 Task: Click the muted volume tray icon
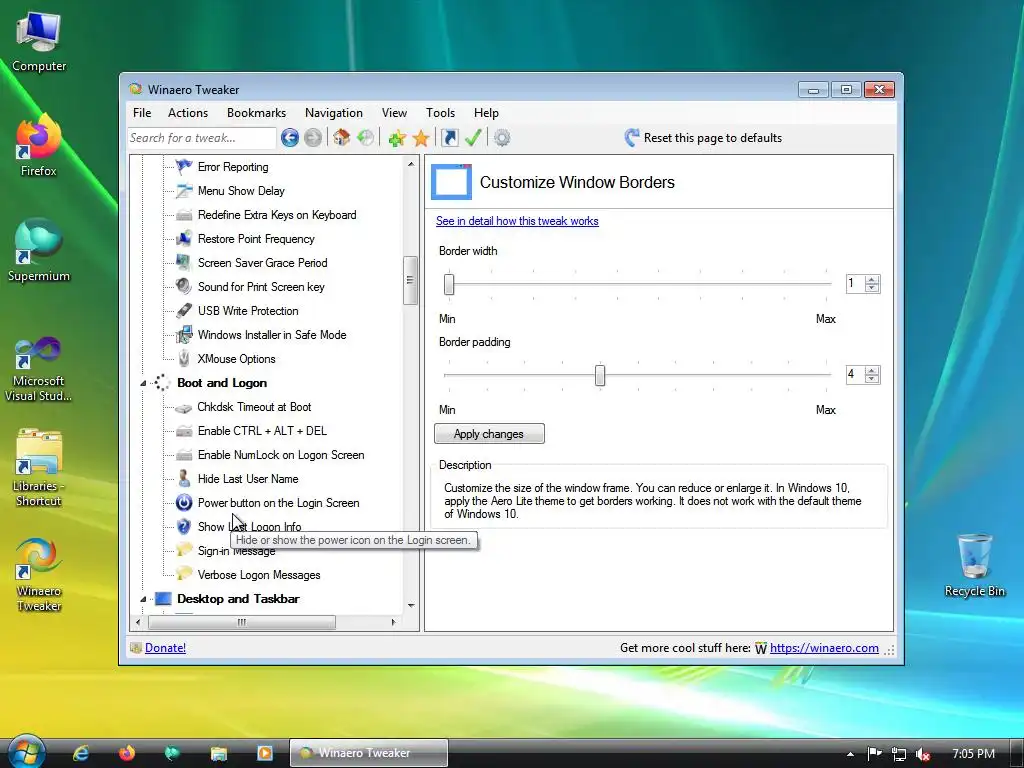(x=923, y=754)
